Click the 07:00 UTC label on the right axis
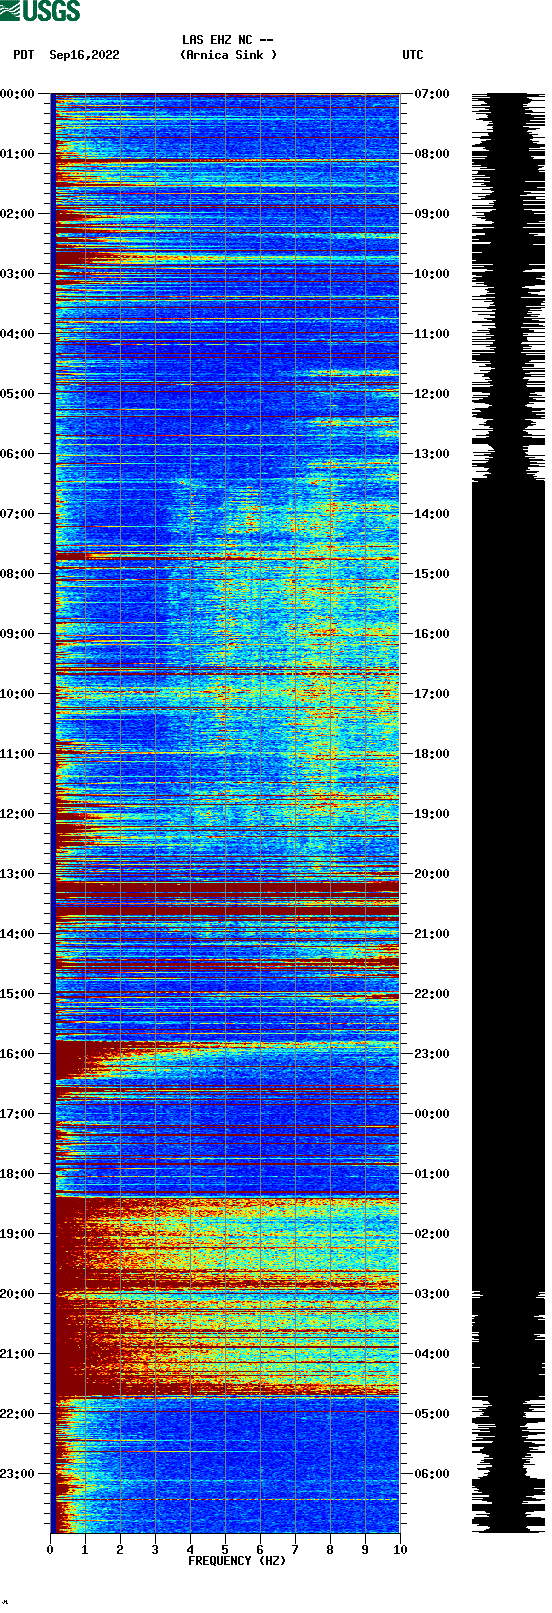This screenshot has width=552, height=1613. click(x=432, y=94)
